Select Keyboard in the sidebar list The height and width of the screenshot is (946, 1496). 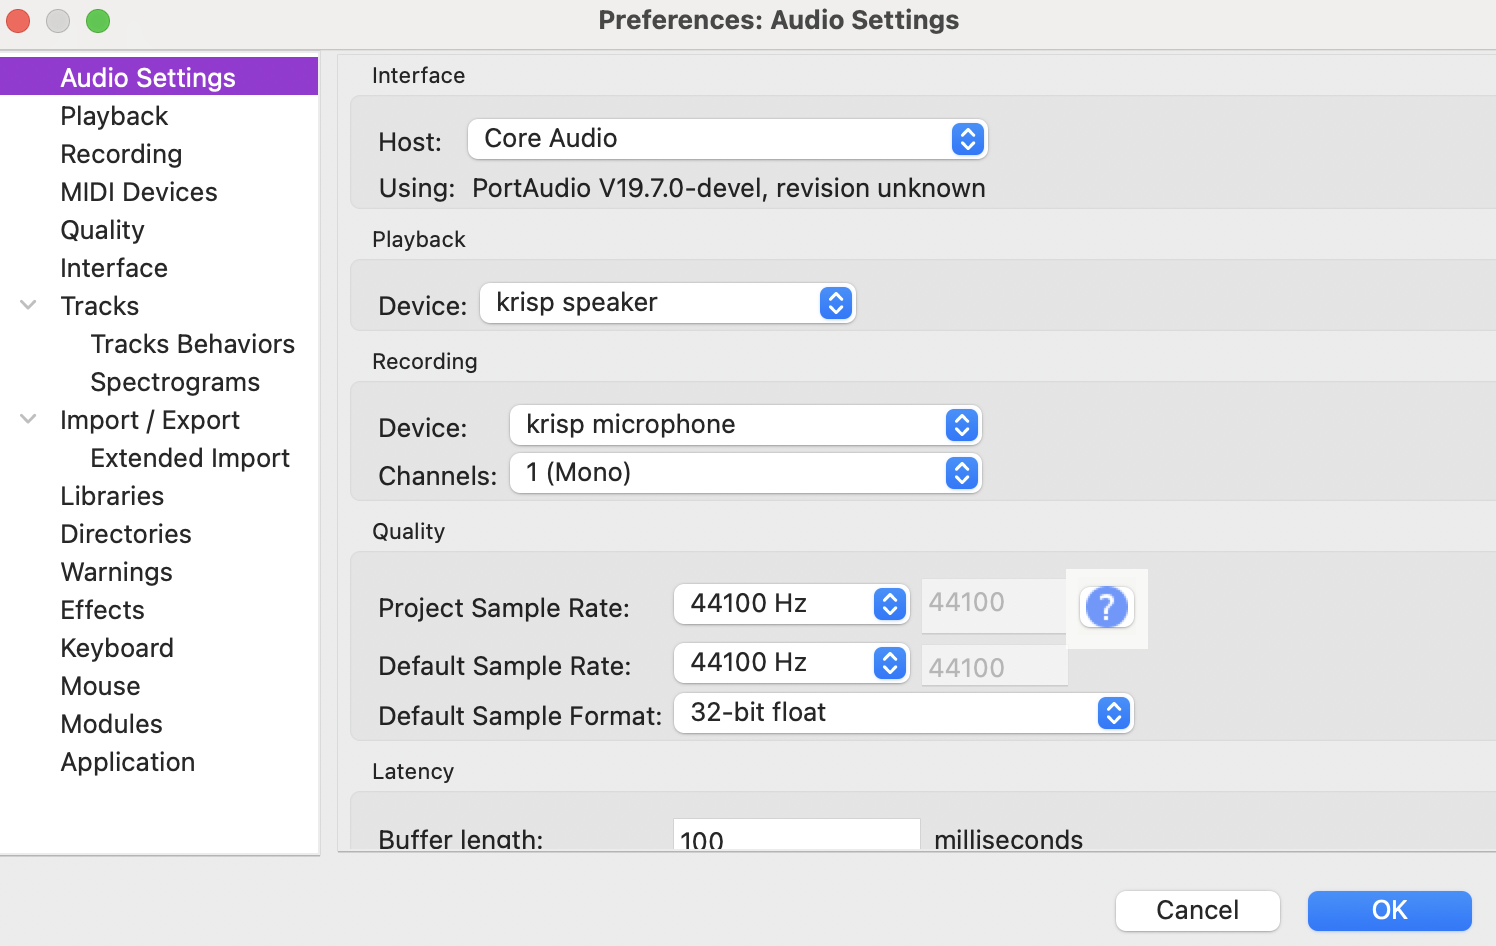coord(116,647)
